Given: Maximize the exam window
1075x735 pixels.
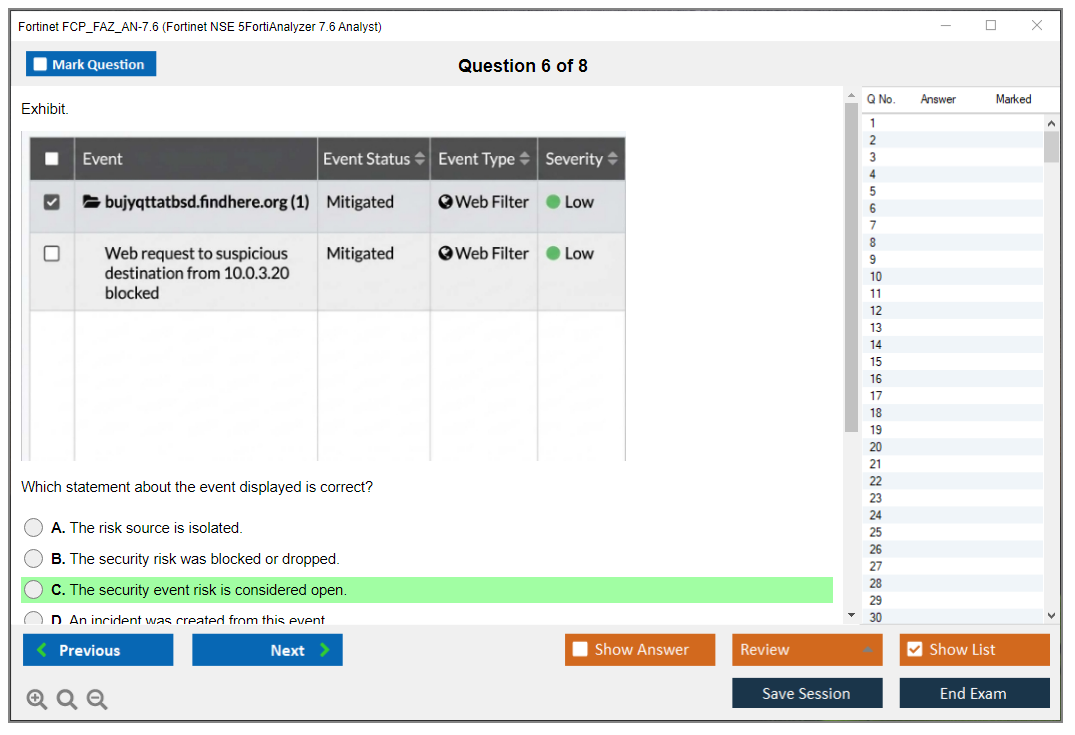Looking at the screenshot, I should (x=991, y=25).
